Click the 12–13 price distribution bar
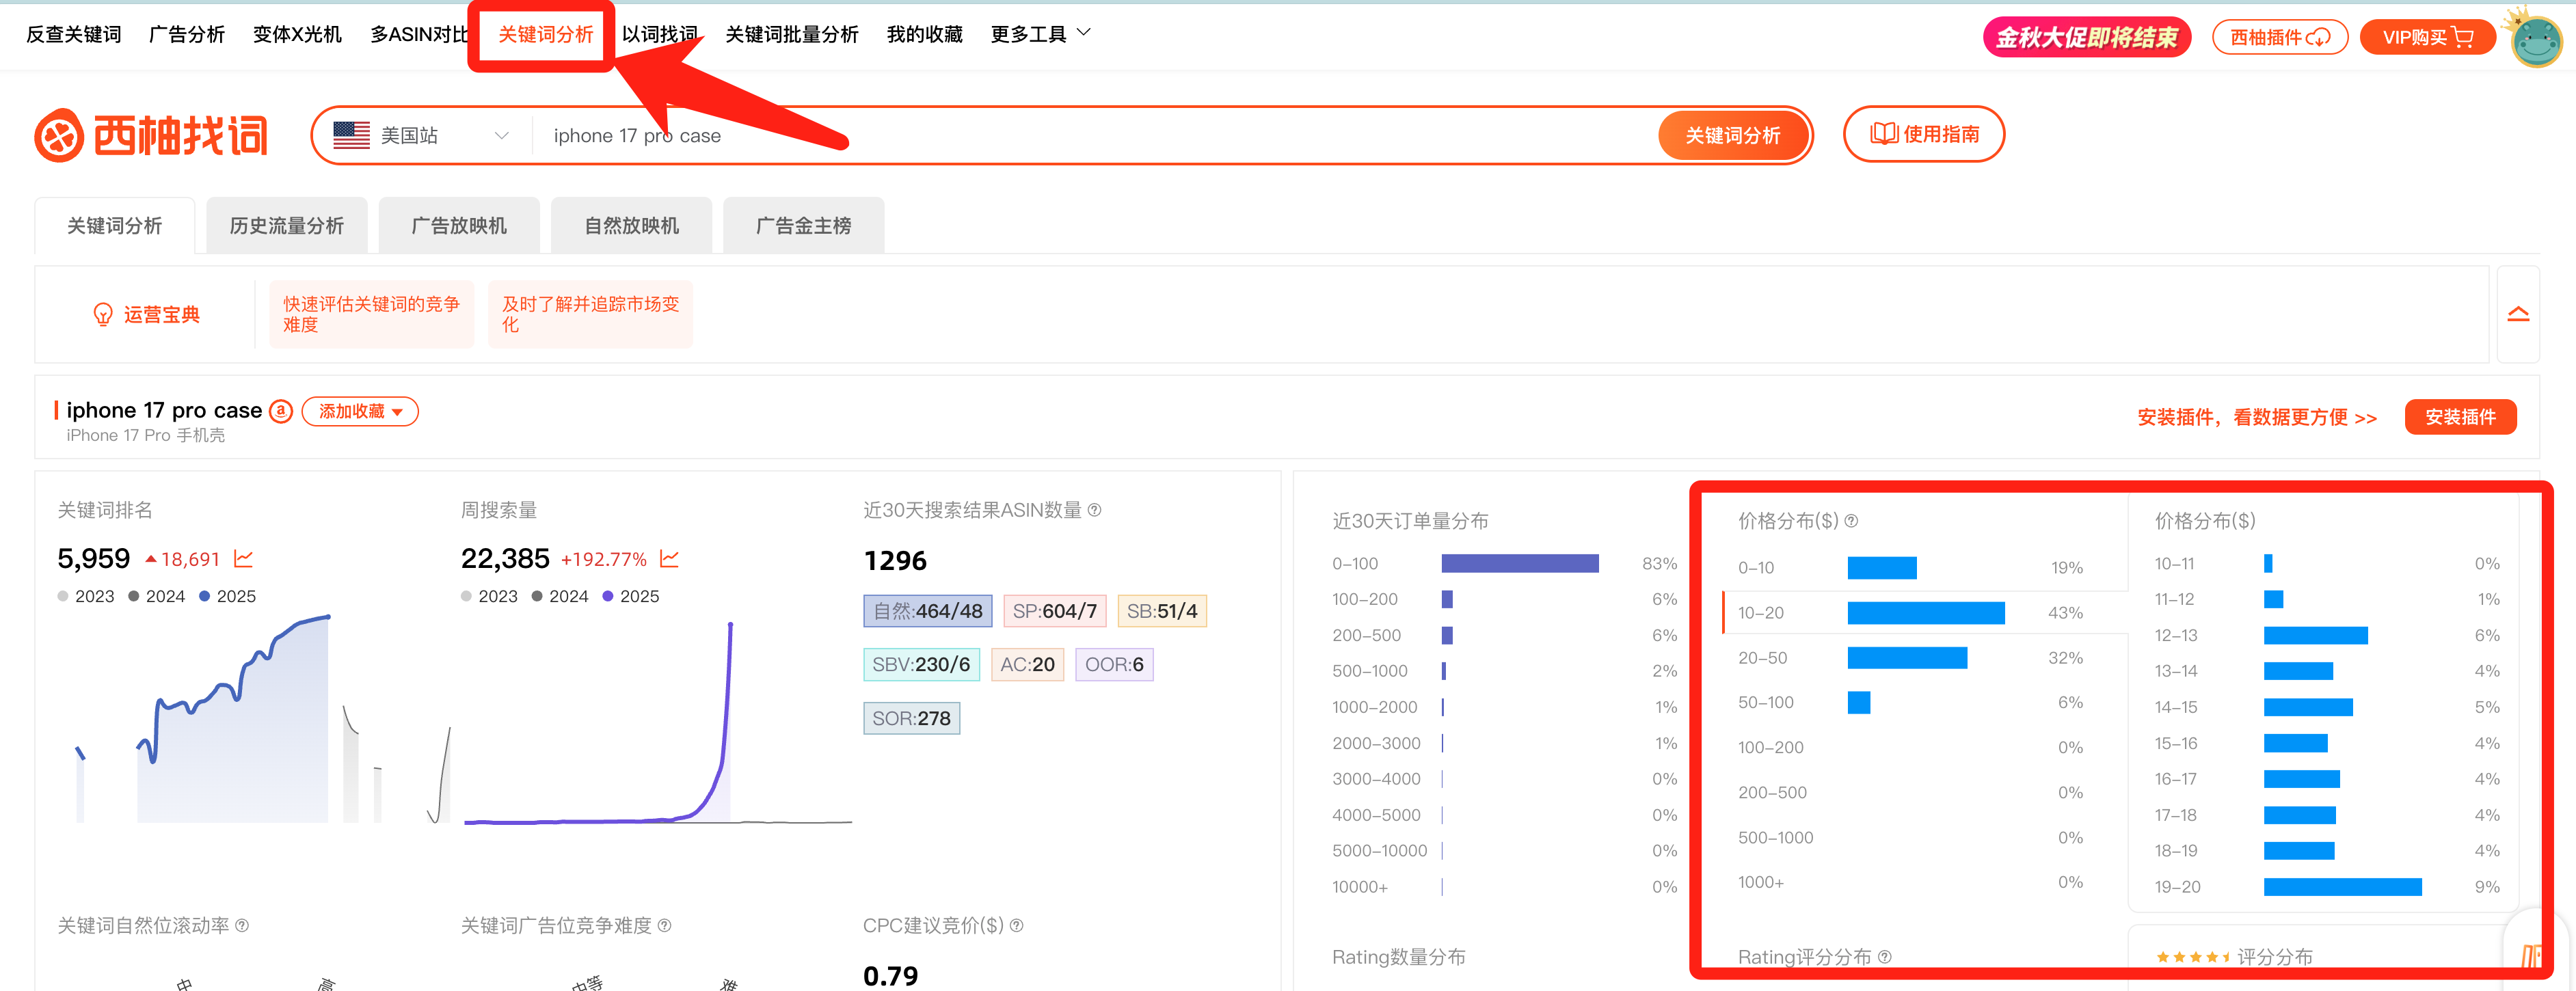The image size is (2576, 991). coord(2315,636)
